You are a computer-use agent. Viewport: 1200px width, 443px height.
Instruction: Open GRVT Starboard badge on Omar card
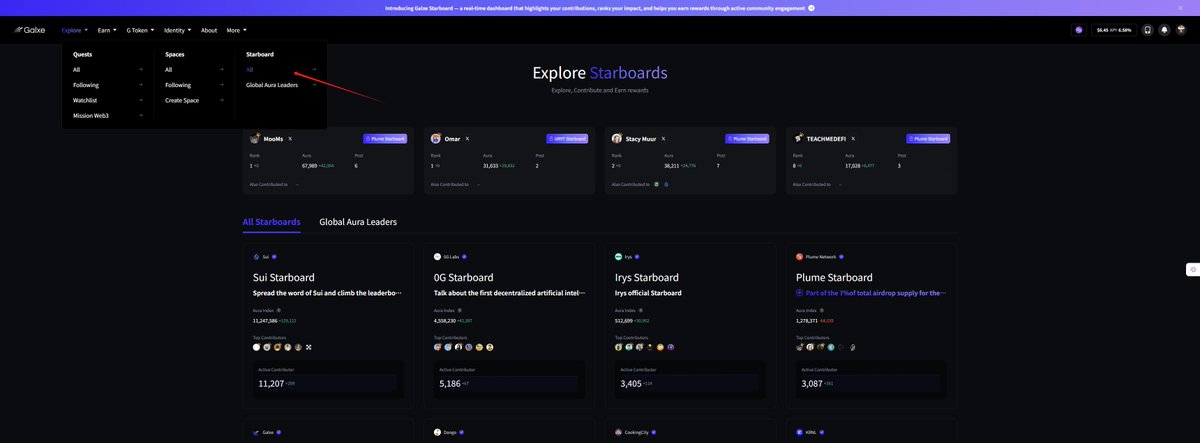coord(567,139)
